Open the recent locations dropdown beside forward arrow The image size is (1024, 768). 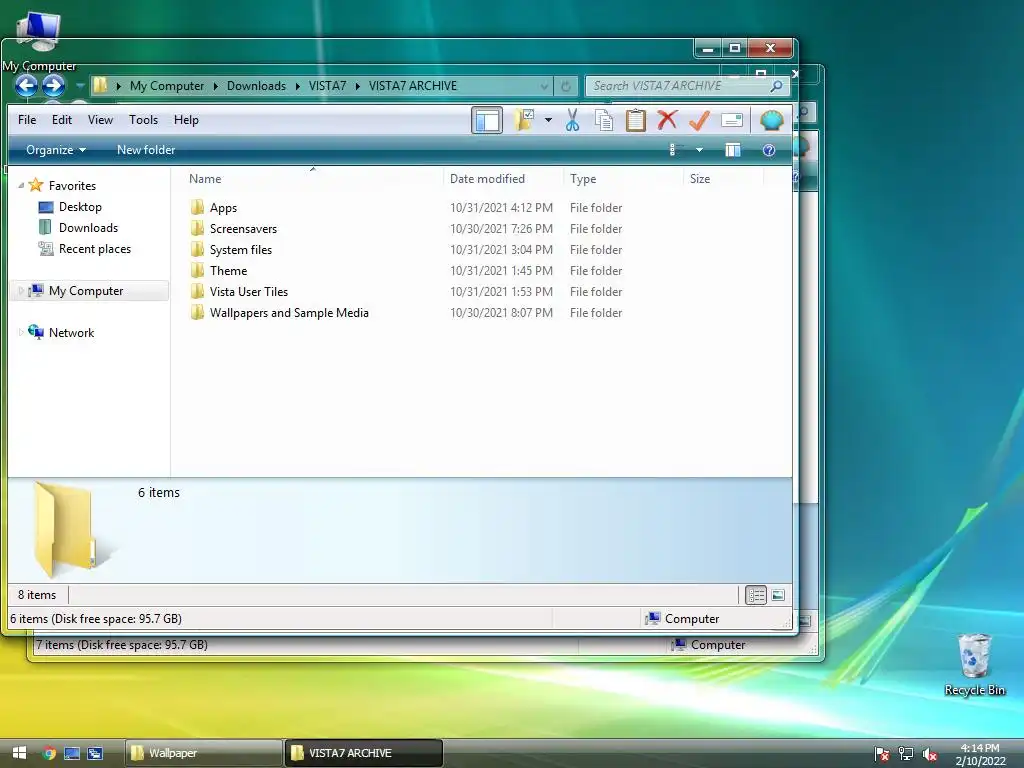pos(80,86)
